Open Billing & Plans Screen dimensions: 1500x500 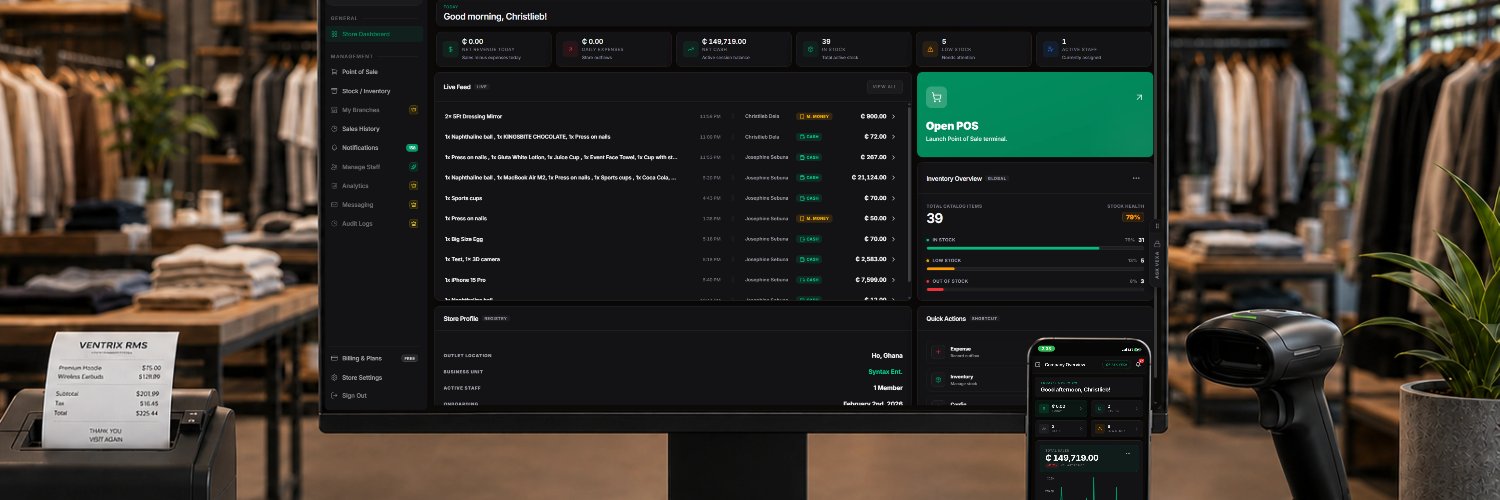coord(374,358)
